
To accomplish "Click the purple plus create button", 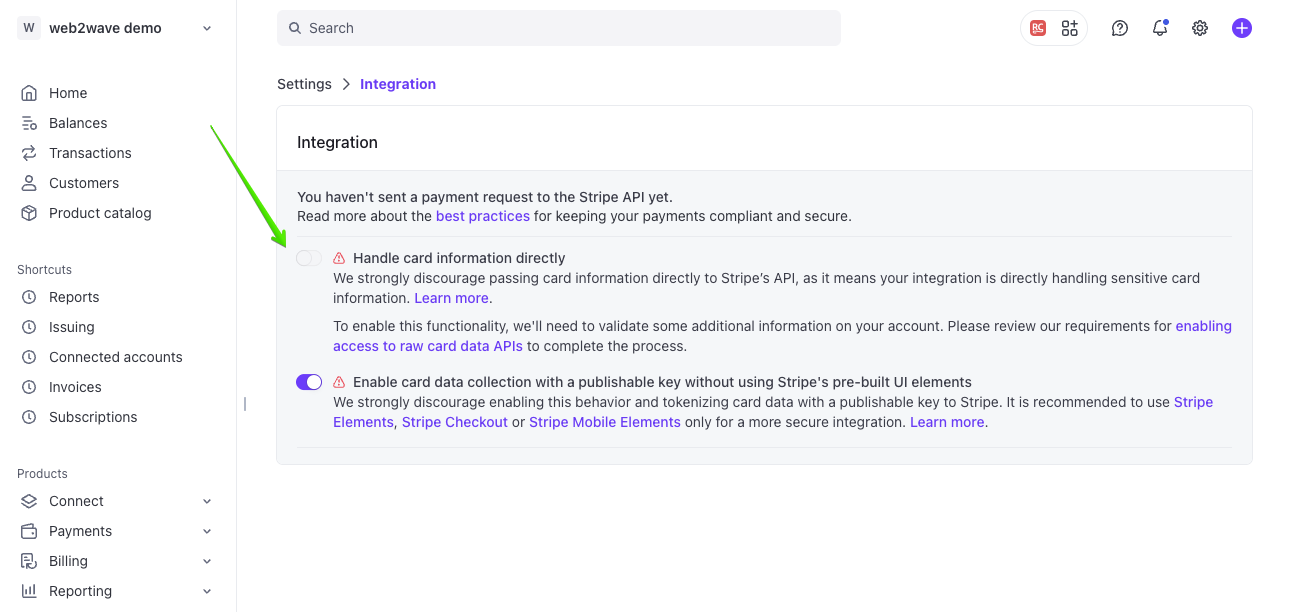I will click(x=1242, y=28).
